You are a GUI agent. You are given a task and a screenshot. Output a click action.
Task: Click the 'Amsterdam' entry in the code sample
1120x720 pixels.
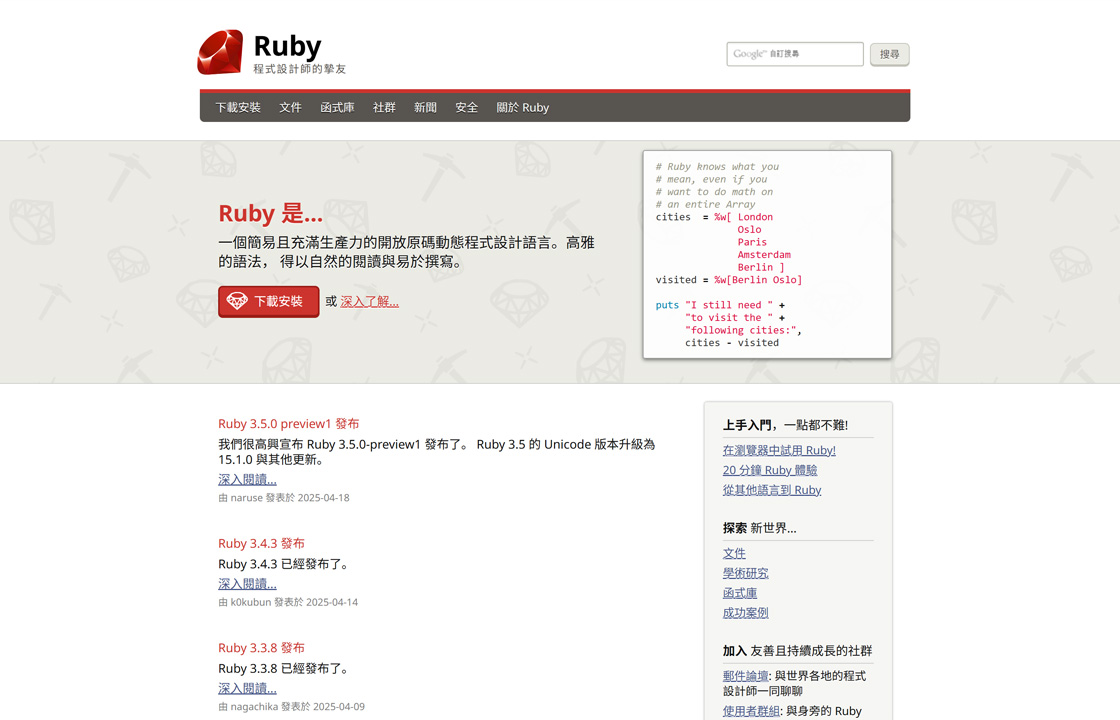tap(764, 255)
